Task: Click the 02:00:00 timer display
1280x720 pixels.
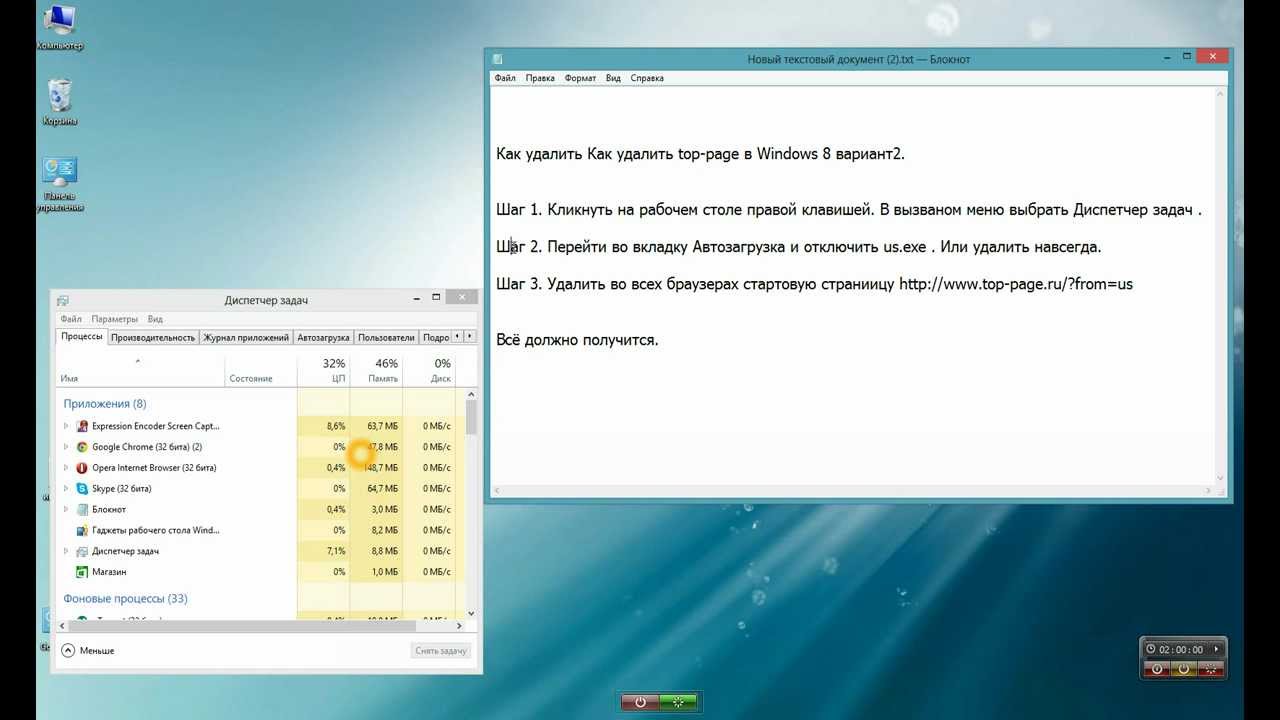Action: point(1181,649)
